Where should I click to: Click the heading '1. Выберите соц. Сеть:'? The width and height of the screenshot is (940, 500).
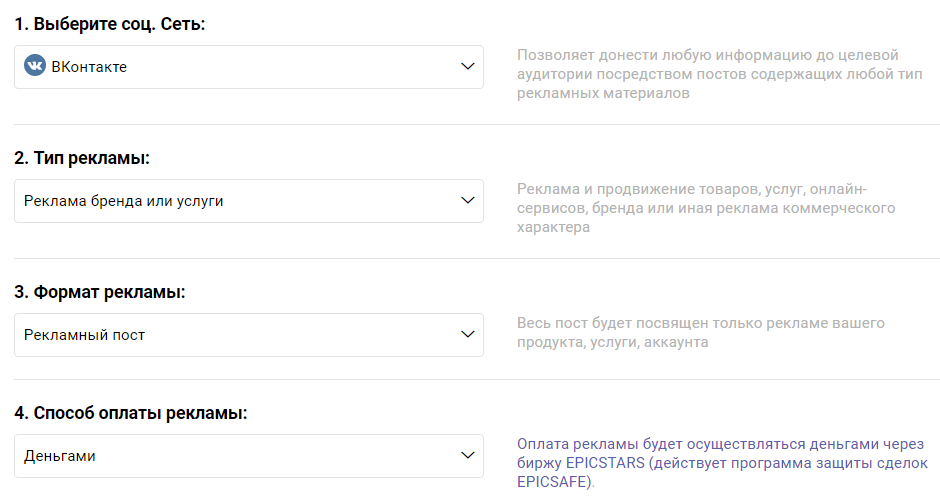tap(109, 23)
